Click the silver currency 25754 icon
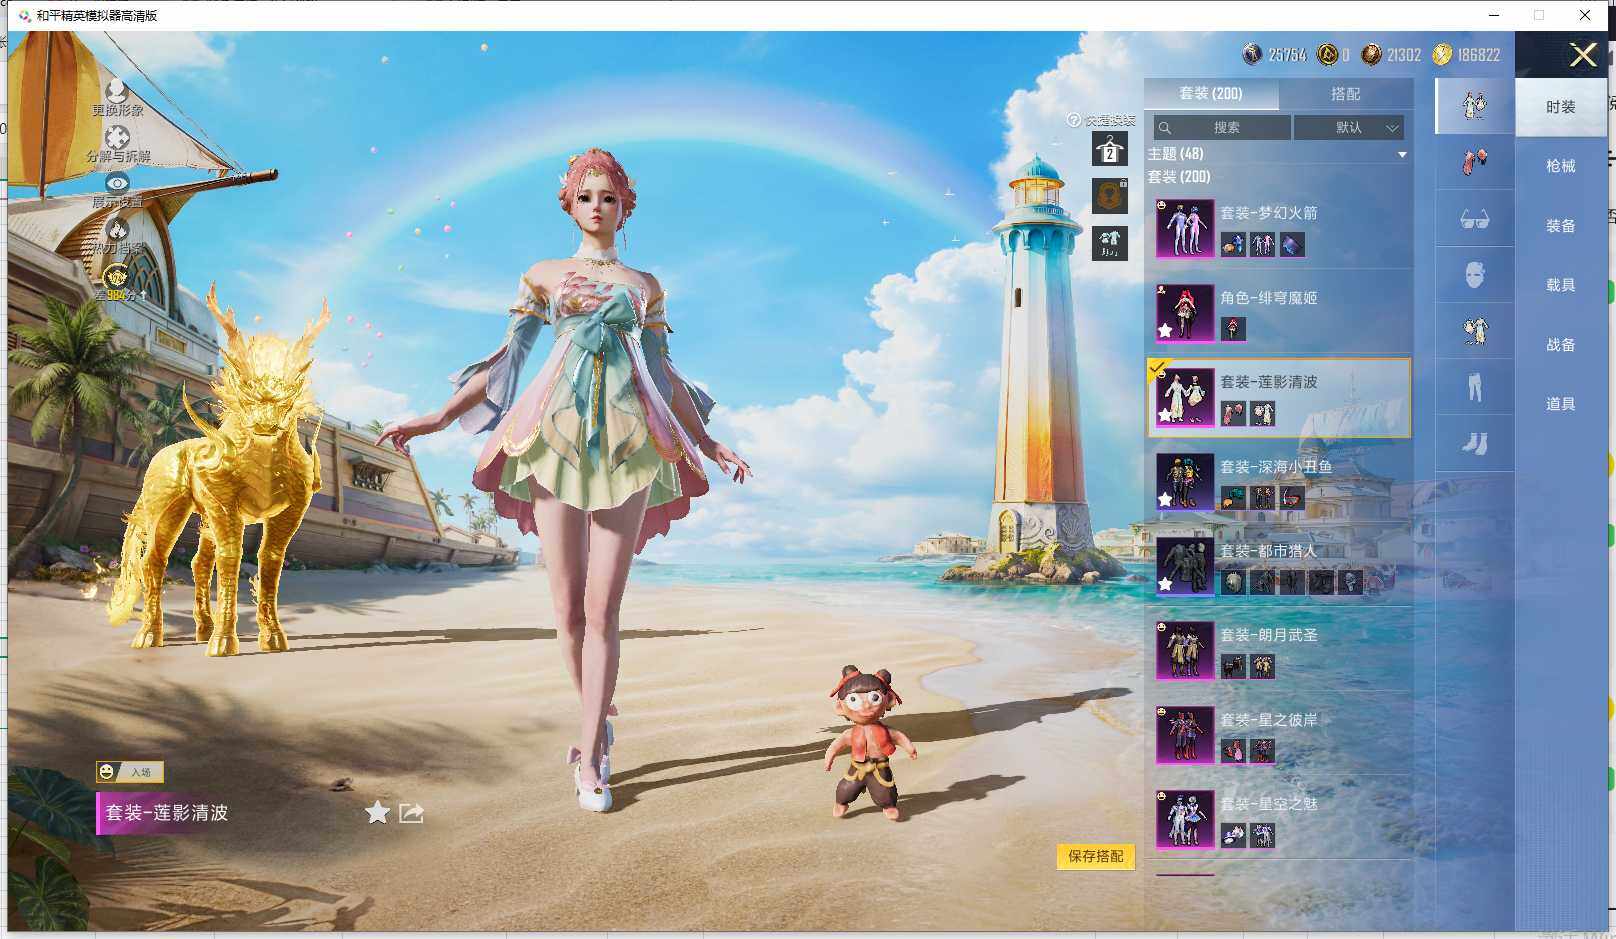 point(1252,54)
